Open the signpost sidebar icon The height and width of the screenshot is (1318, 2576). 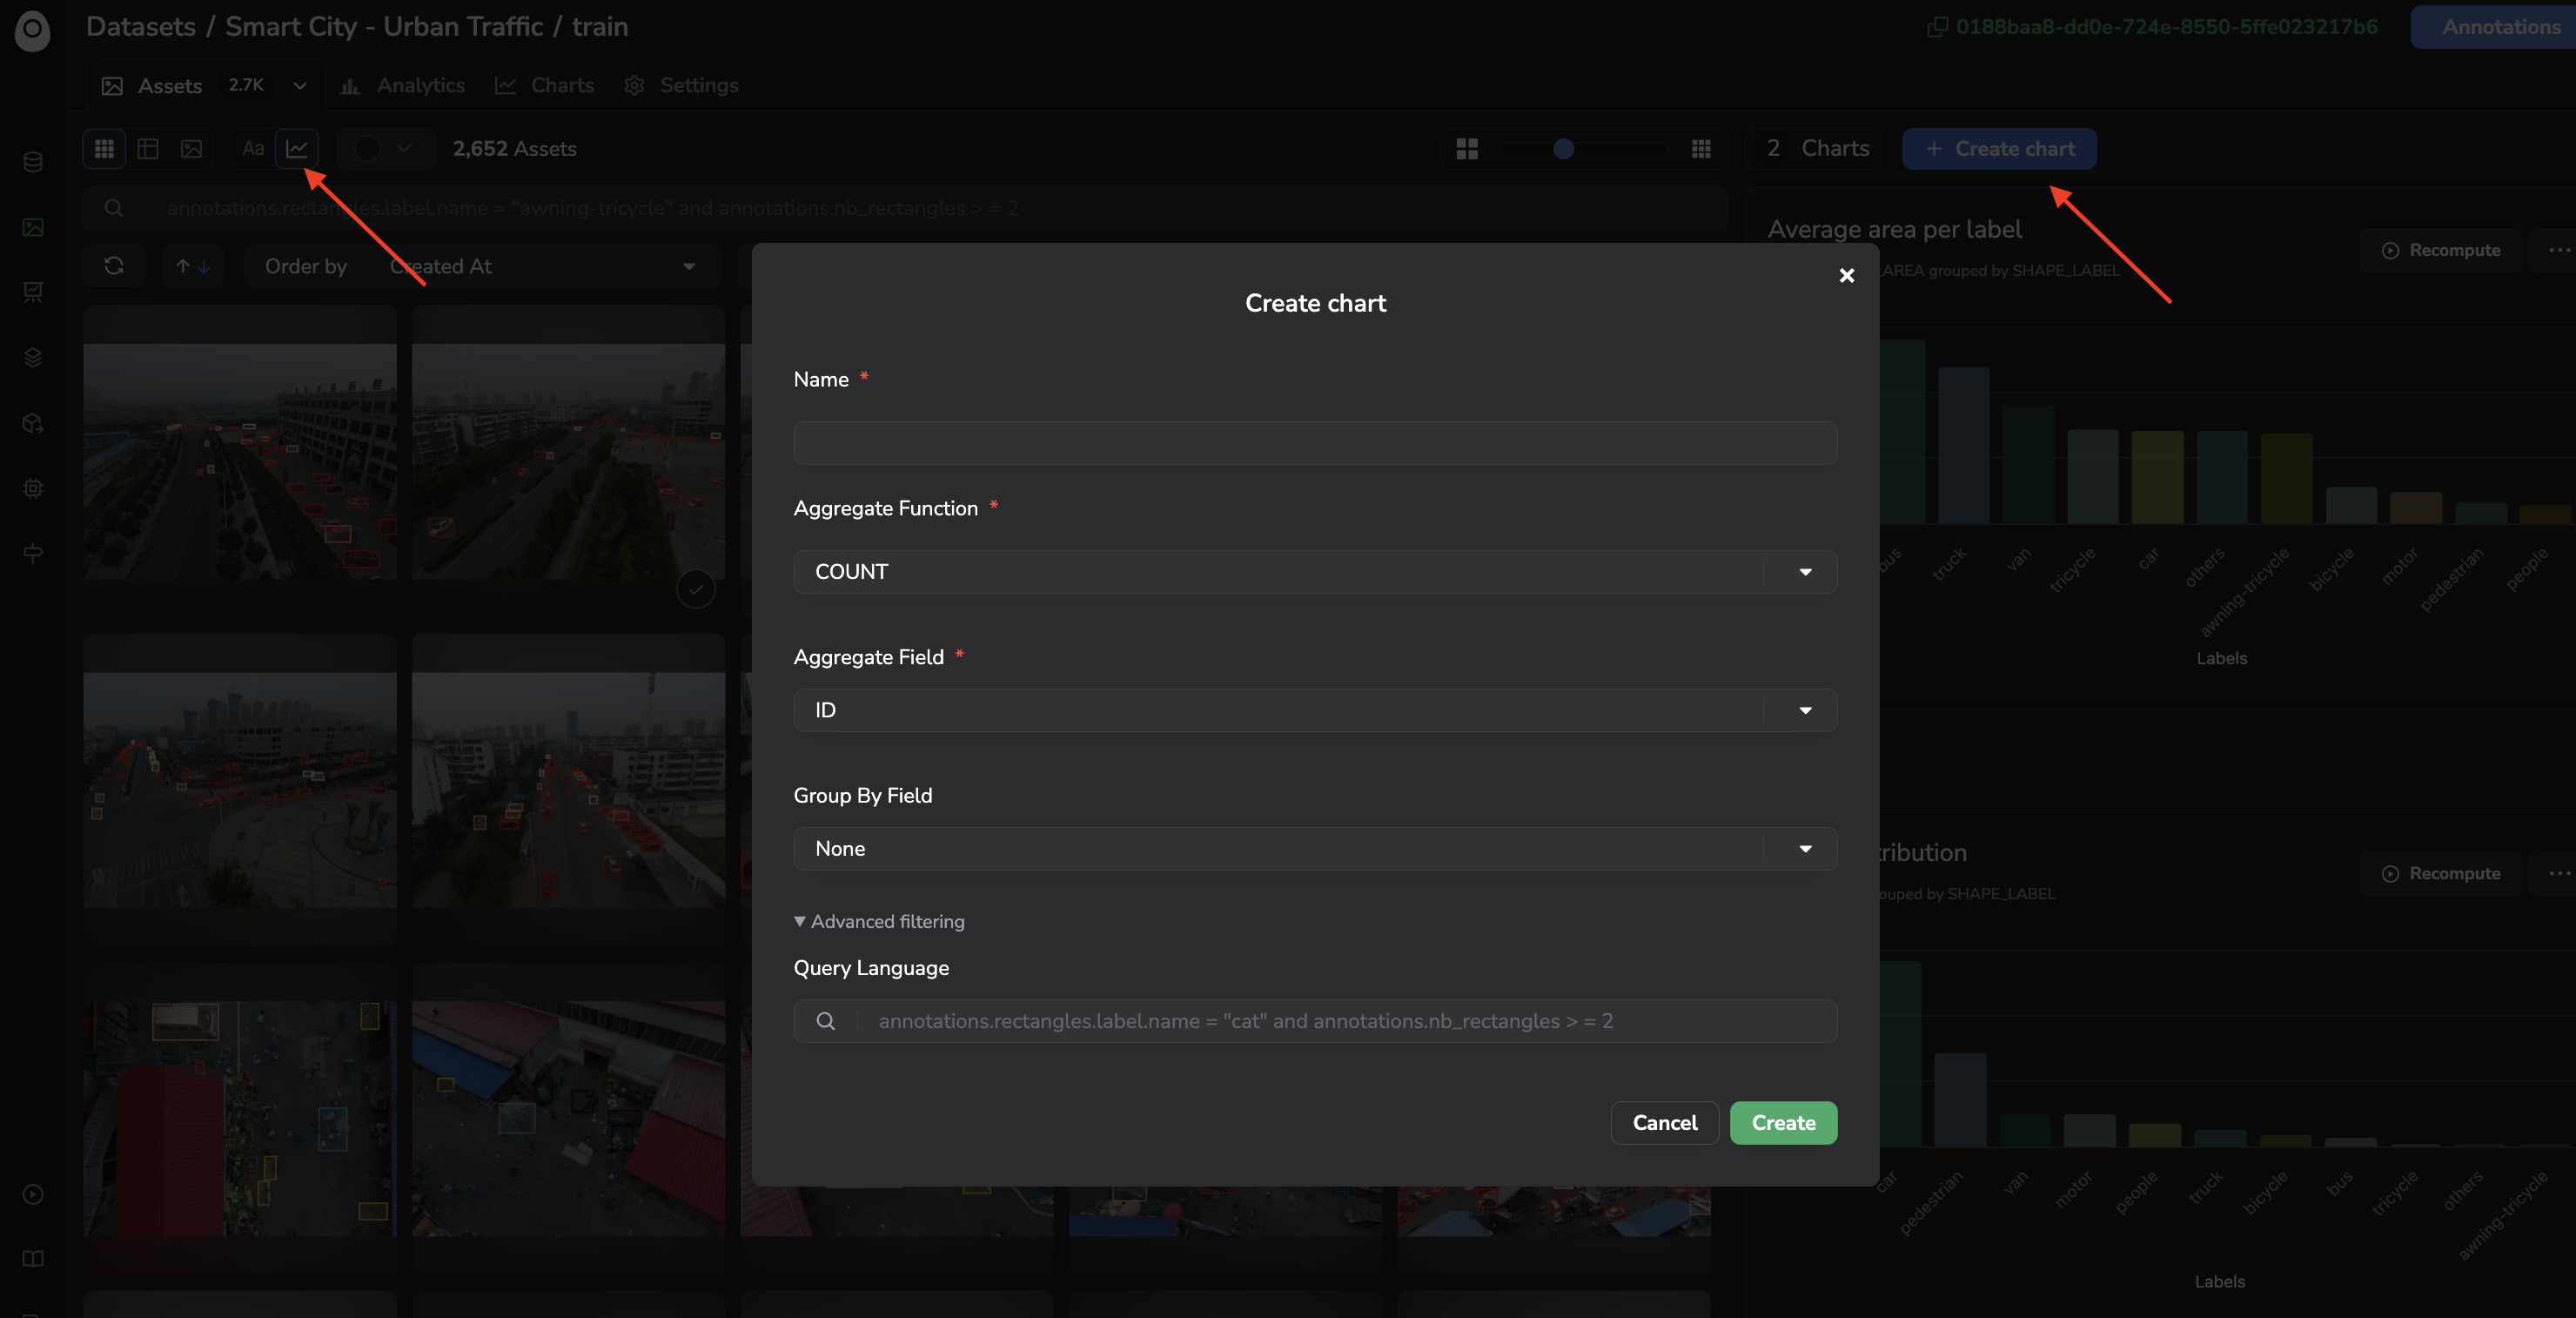pyautogui.click(x=33, y=553)
